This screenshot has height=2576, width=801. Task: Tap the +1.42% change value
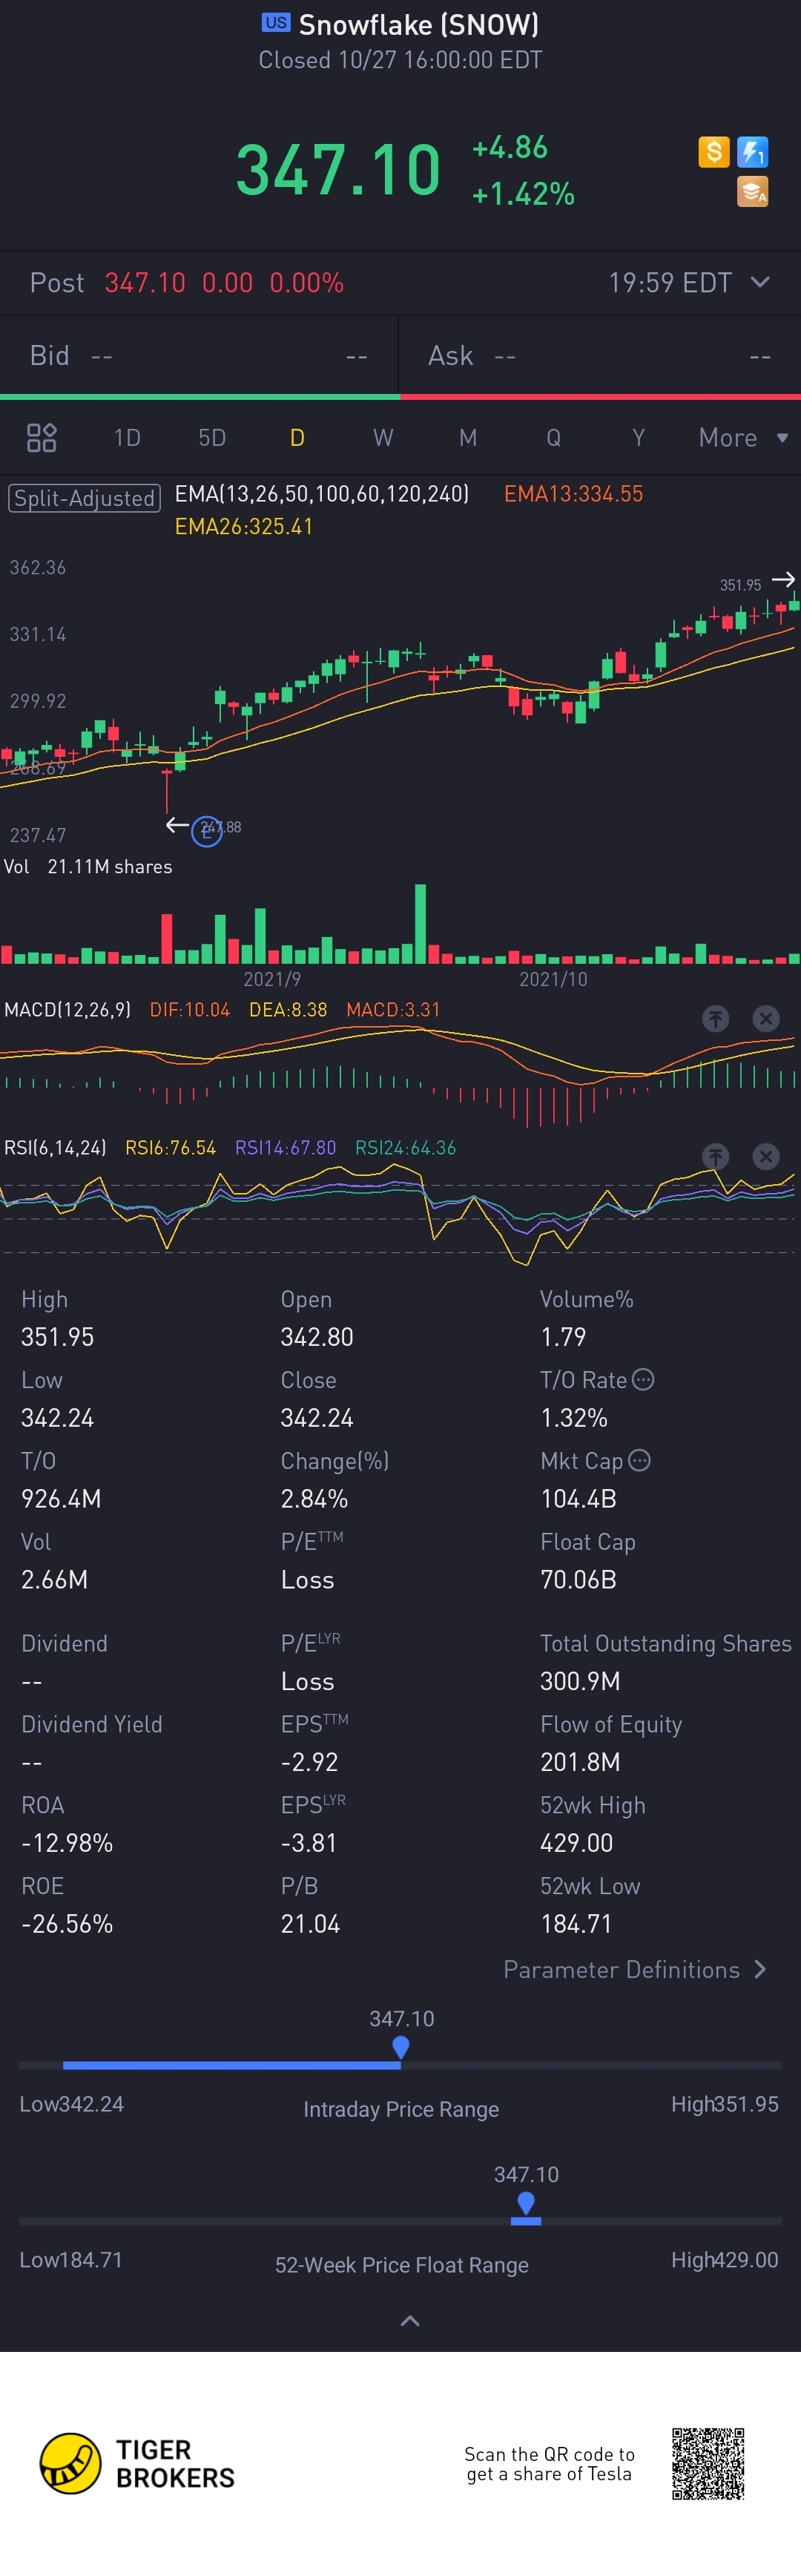click(523, 193)
